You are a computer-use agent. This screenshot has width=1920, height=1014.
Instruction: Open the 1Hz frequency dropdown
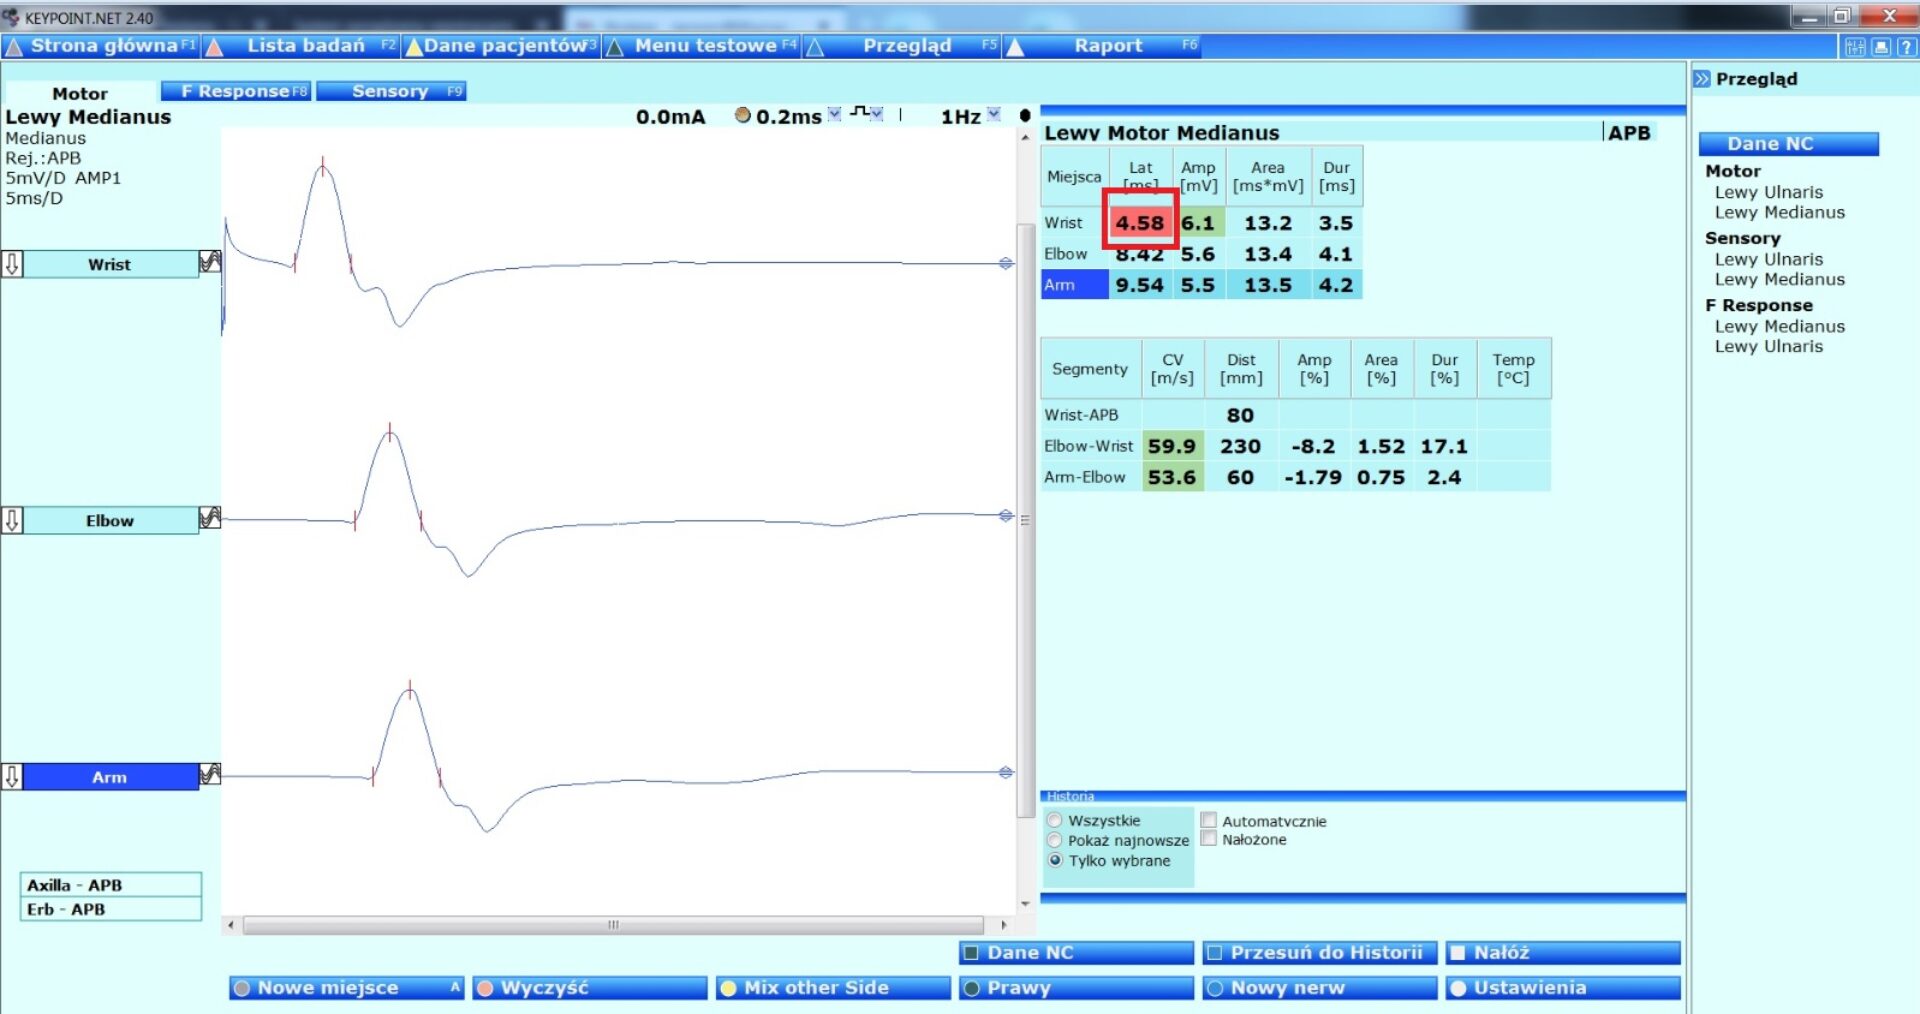(x=993, y=115)
